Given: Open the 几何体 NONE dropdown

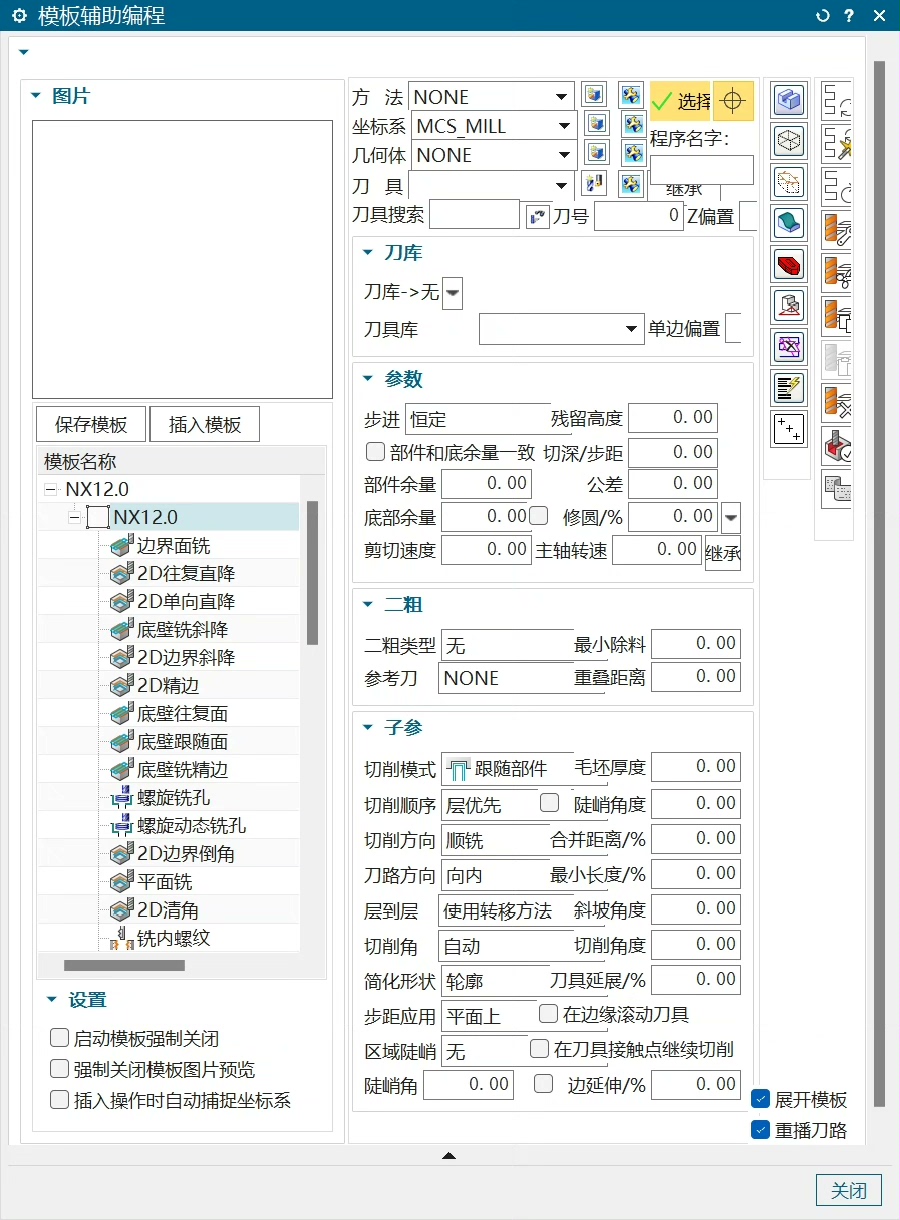Looking at the screenshot, I should point(493,154).
